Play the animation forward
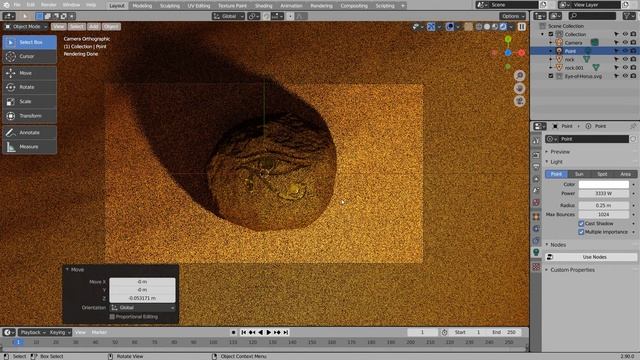Viewport: 640px width, 360px height. click(x=269, y=332)
